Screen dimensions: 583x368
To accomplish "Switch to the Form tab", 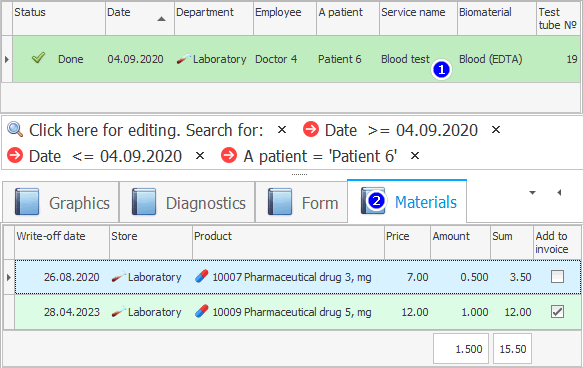I will pyautogui.click(x=302, y=202).
